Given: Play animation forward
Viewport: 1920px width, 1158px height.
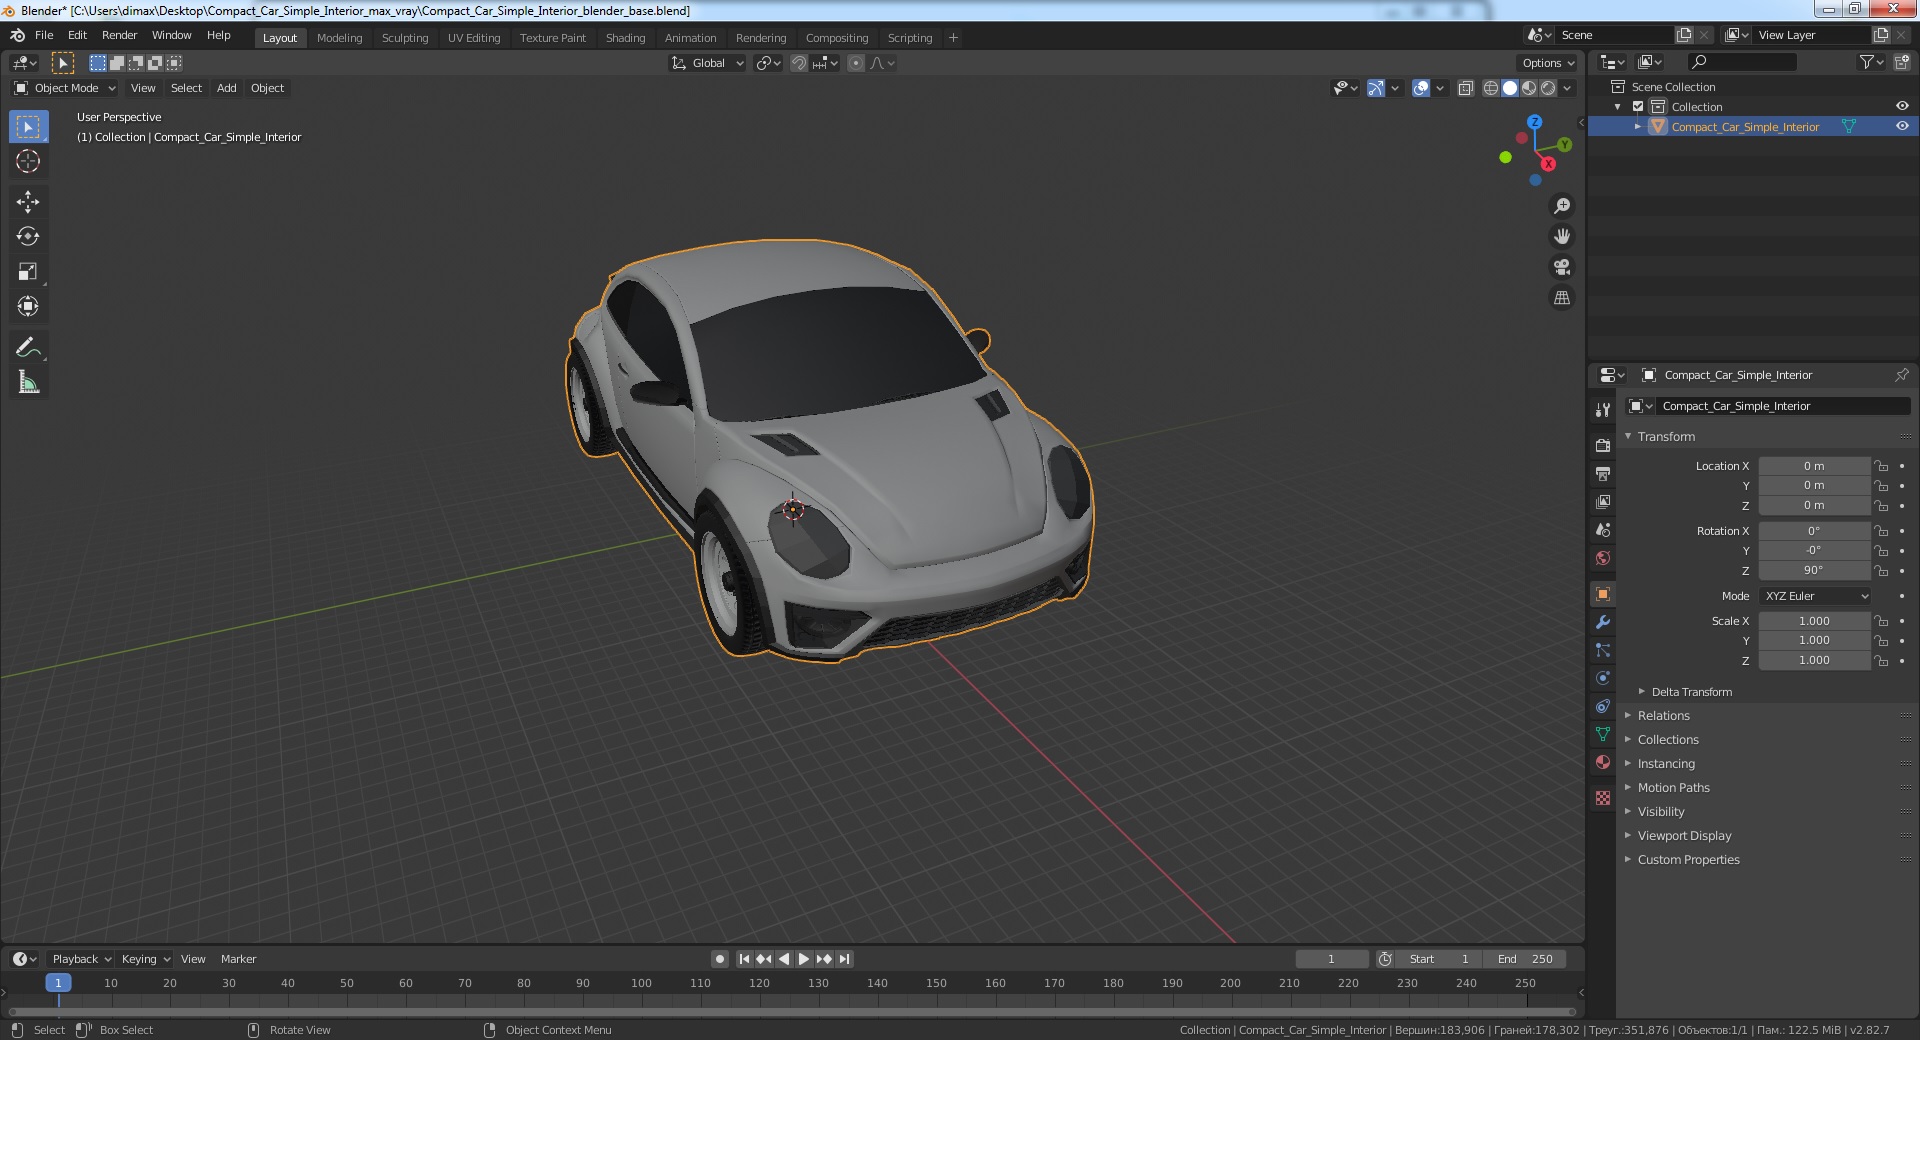Looking at the screenshot, I should [x=804, y=959].
